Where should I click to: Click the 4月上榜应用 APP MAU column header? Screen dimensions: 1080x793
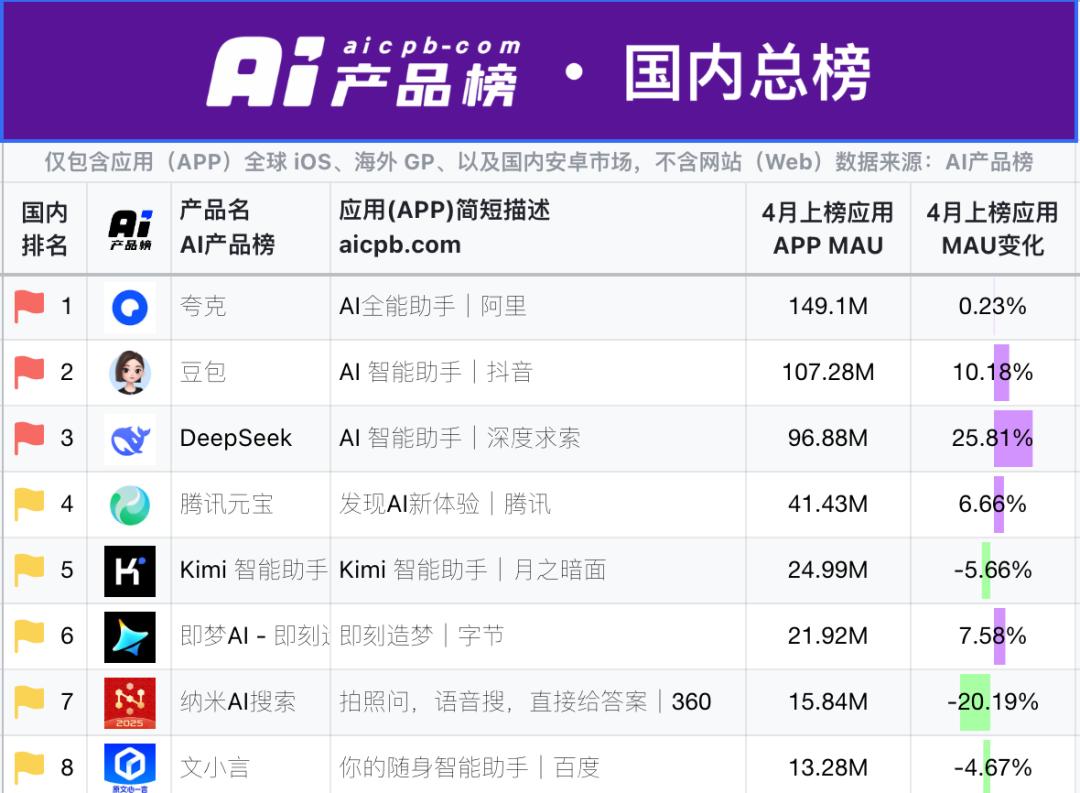(827, 229)
